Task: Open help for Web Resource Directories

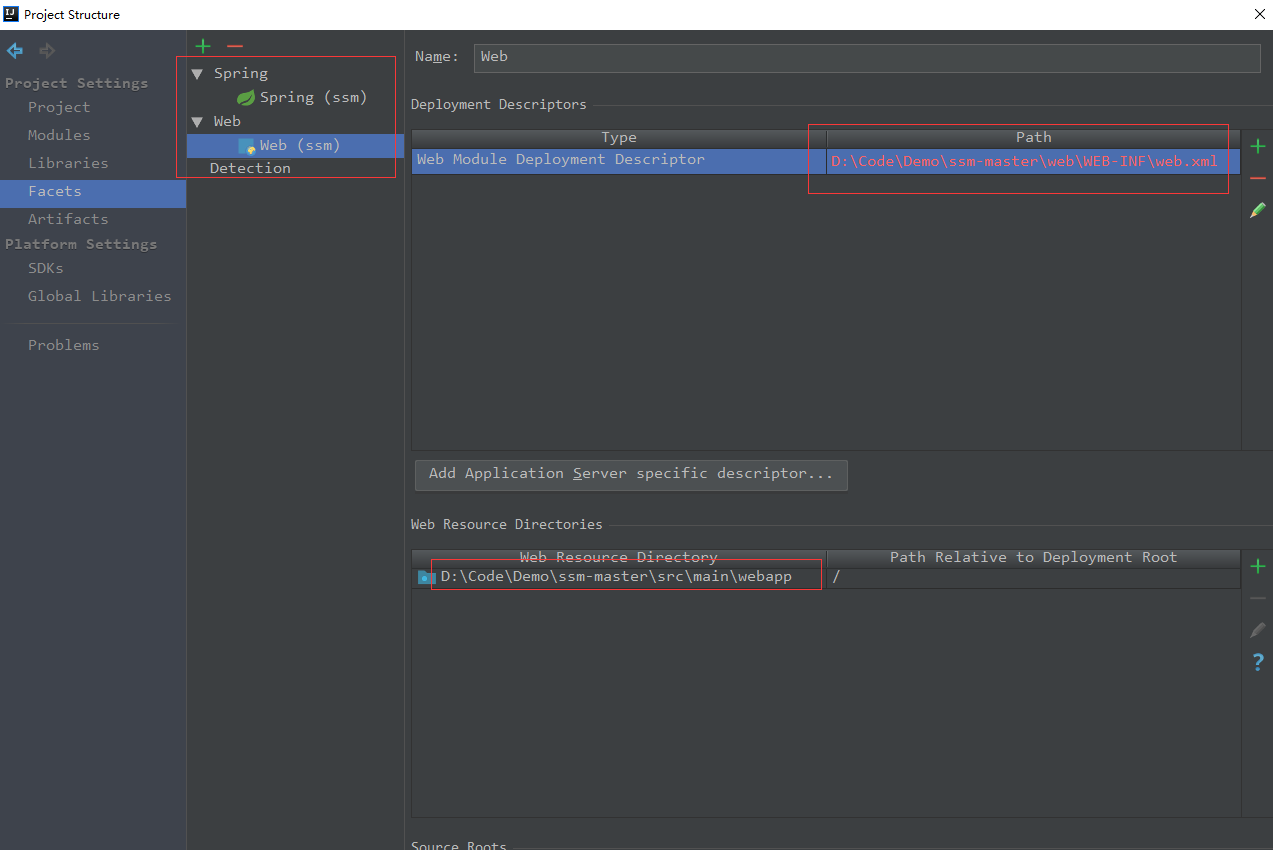Action: (1258, 662)
